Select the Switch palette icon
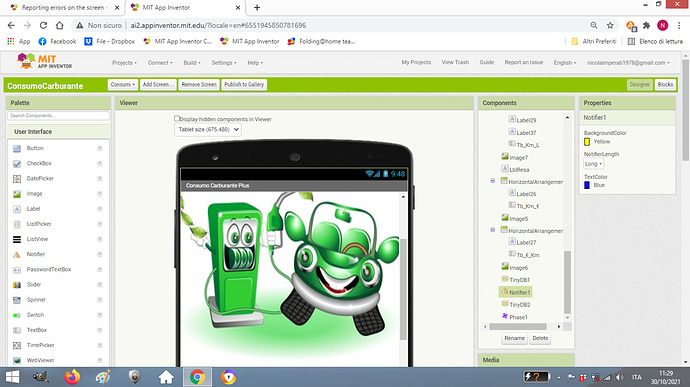The height and width of the screenshot is (387, 690). pos(17,315)
